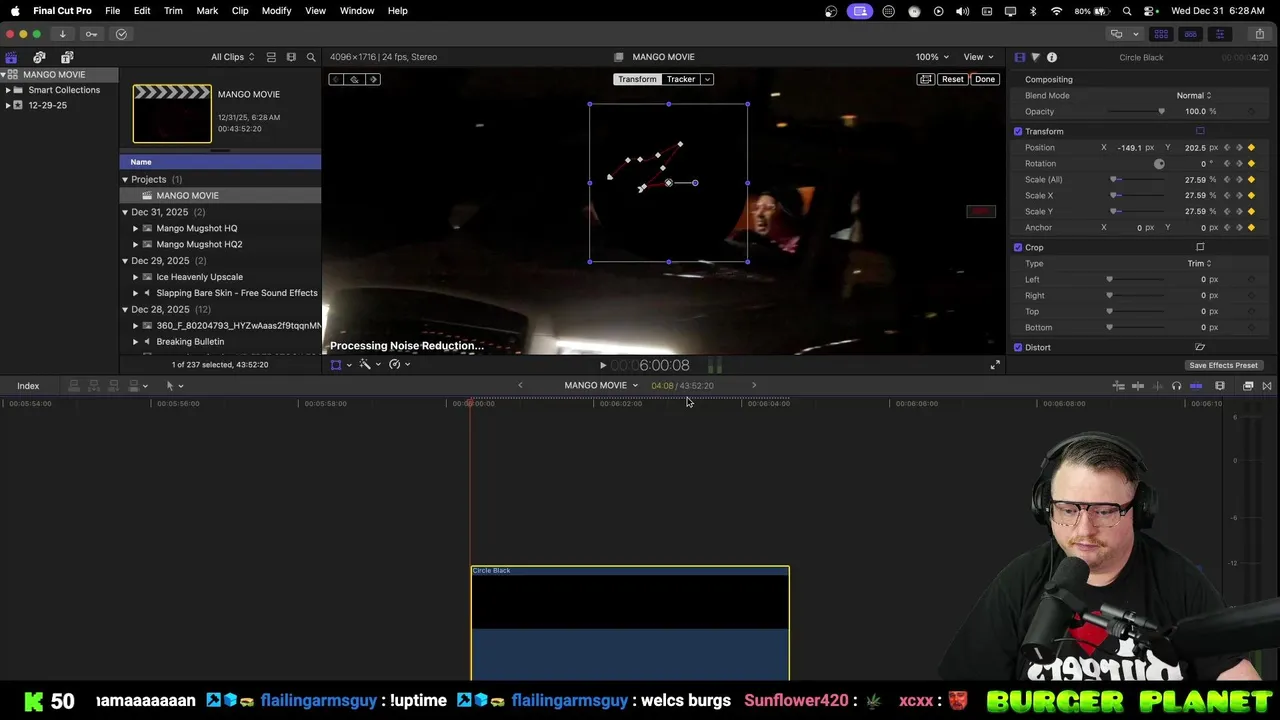Screen dimensions: 1280x720
Task: Open the File menu
Action: [113, 11]
